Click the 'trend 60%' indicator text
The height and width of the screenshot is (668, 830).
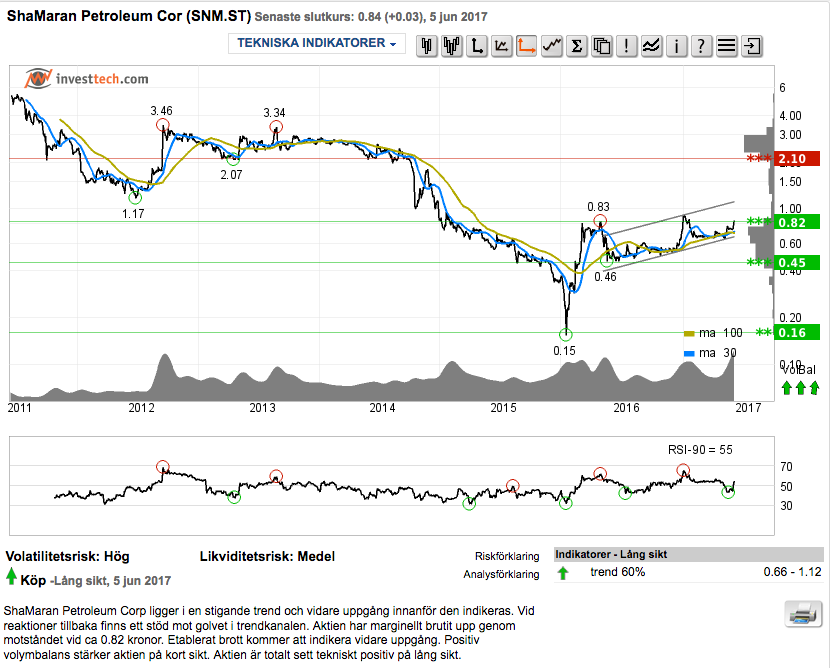coord(618,572)
